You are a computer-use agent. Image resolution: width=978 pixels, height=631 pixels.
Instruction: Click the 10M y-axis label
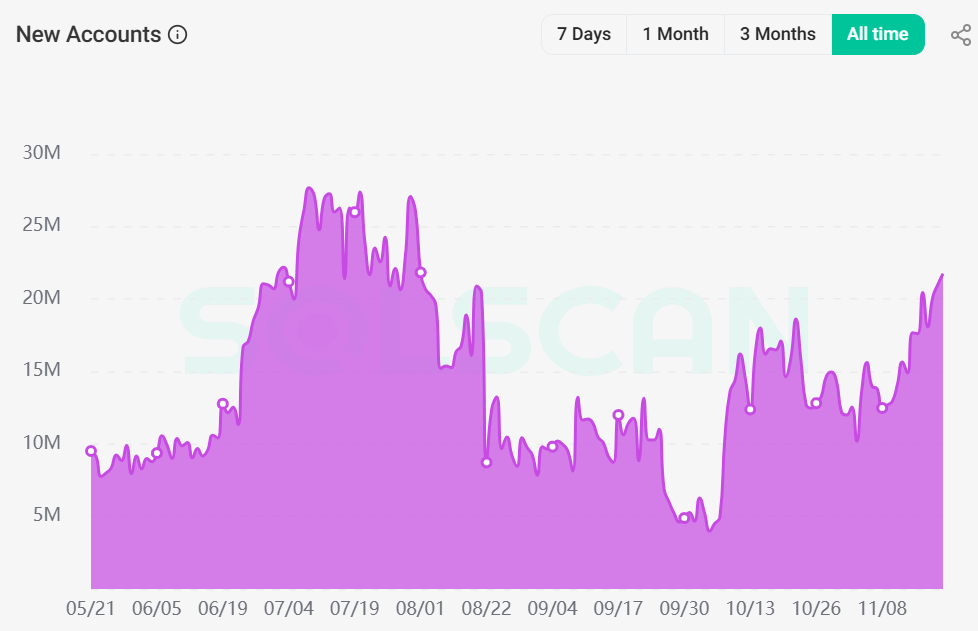coord(42,443)
